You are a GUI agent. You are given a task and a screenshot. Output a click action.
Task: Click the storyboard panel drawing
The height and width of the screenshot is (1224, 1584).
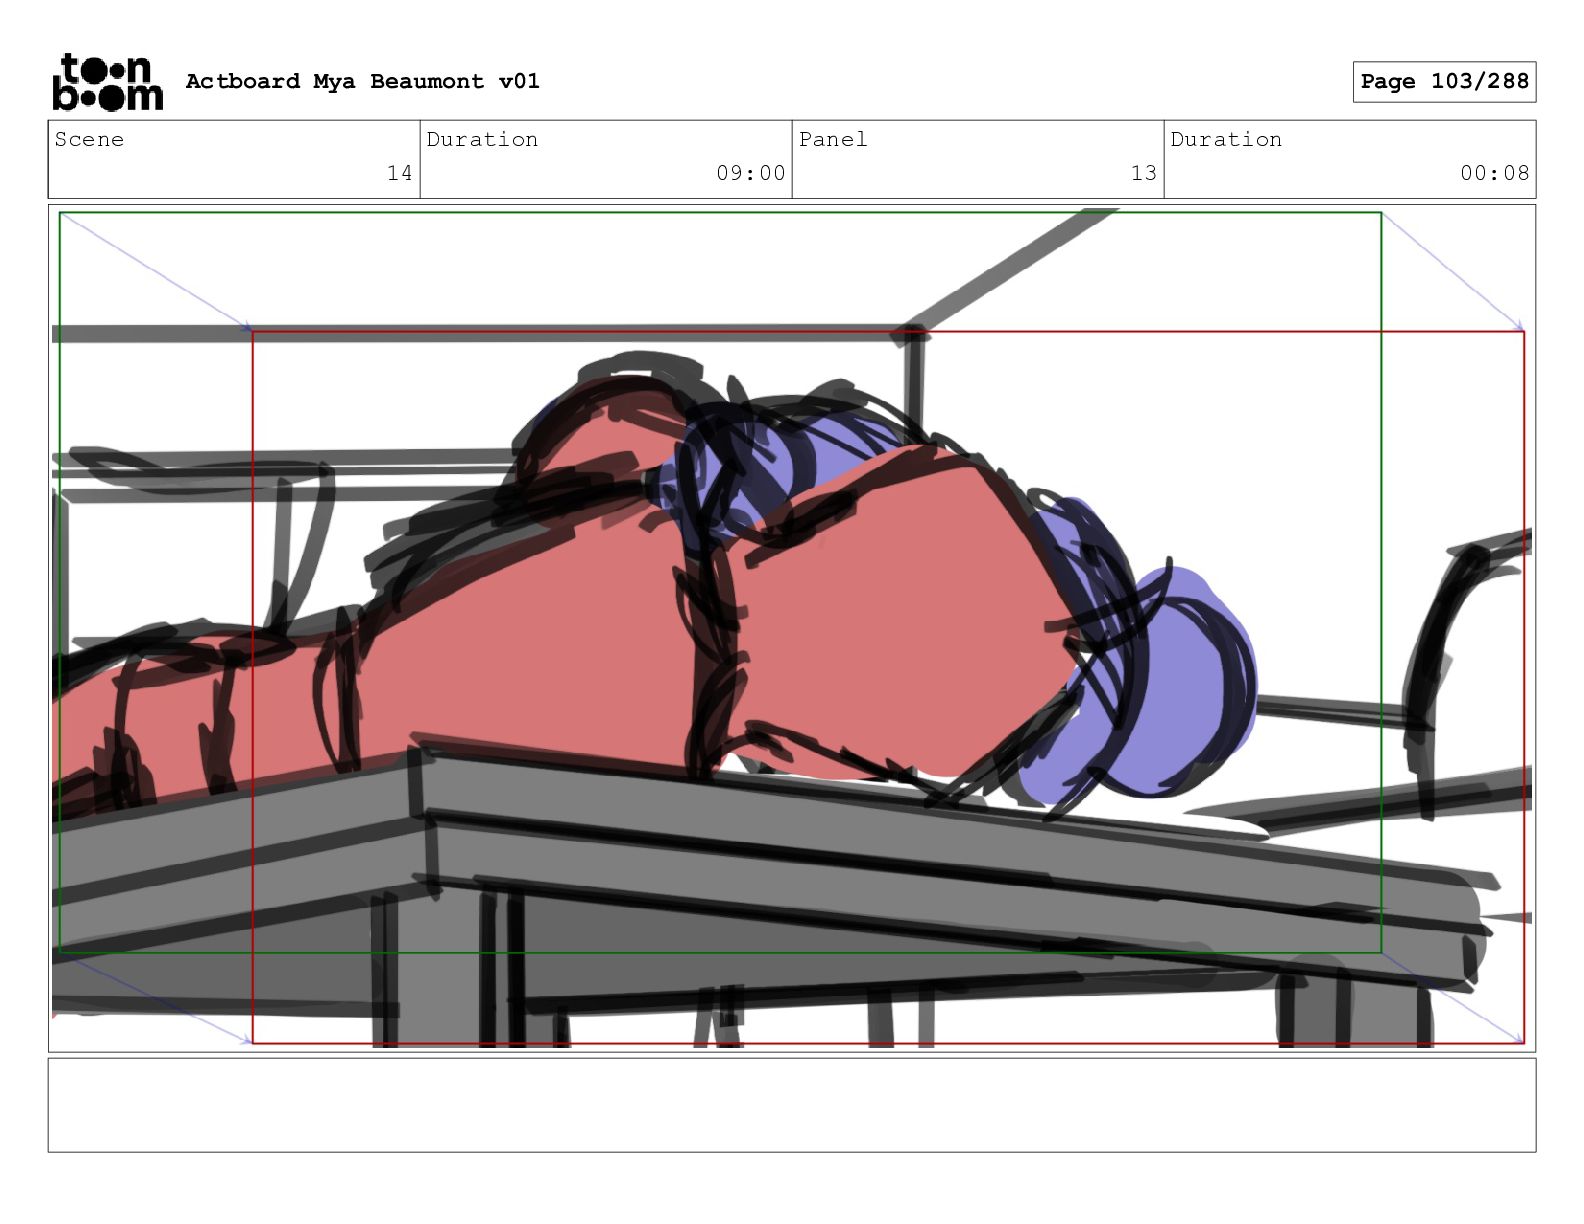pyautogui.click(x=792, y=628)
